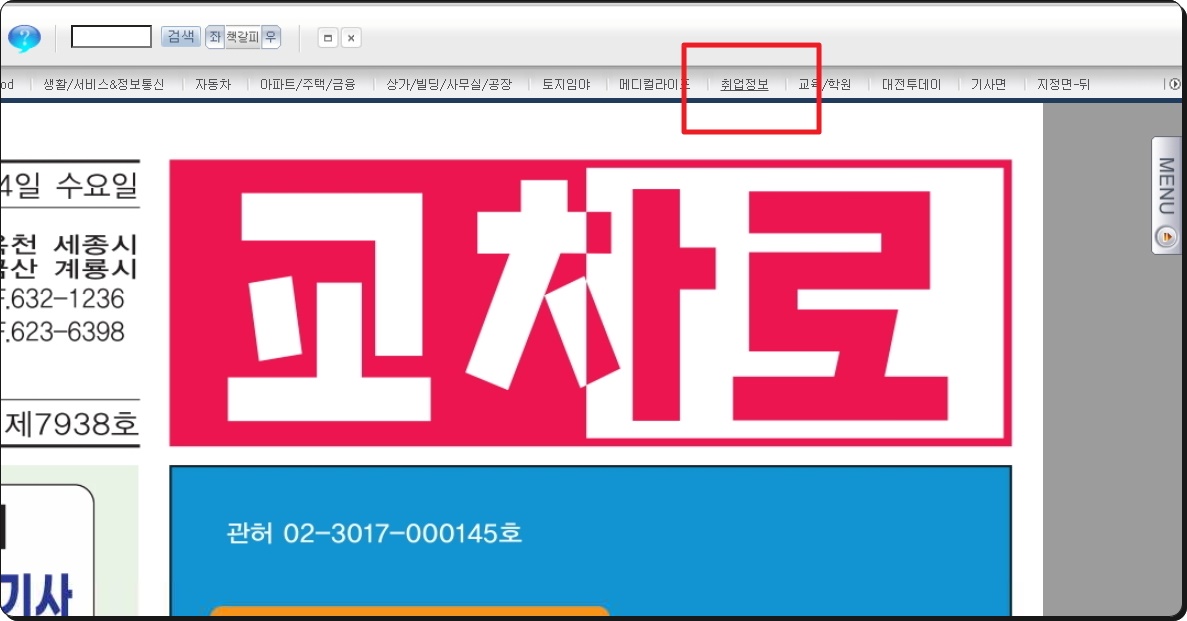
Task: Open the 생활/서비스&정보통신 section tab
Action: point(104,84)
